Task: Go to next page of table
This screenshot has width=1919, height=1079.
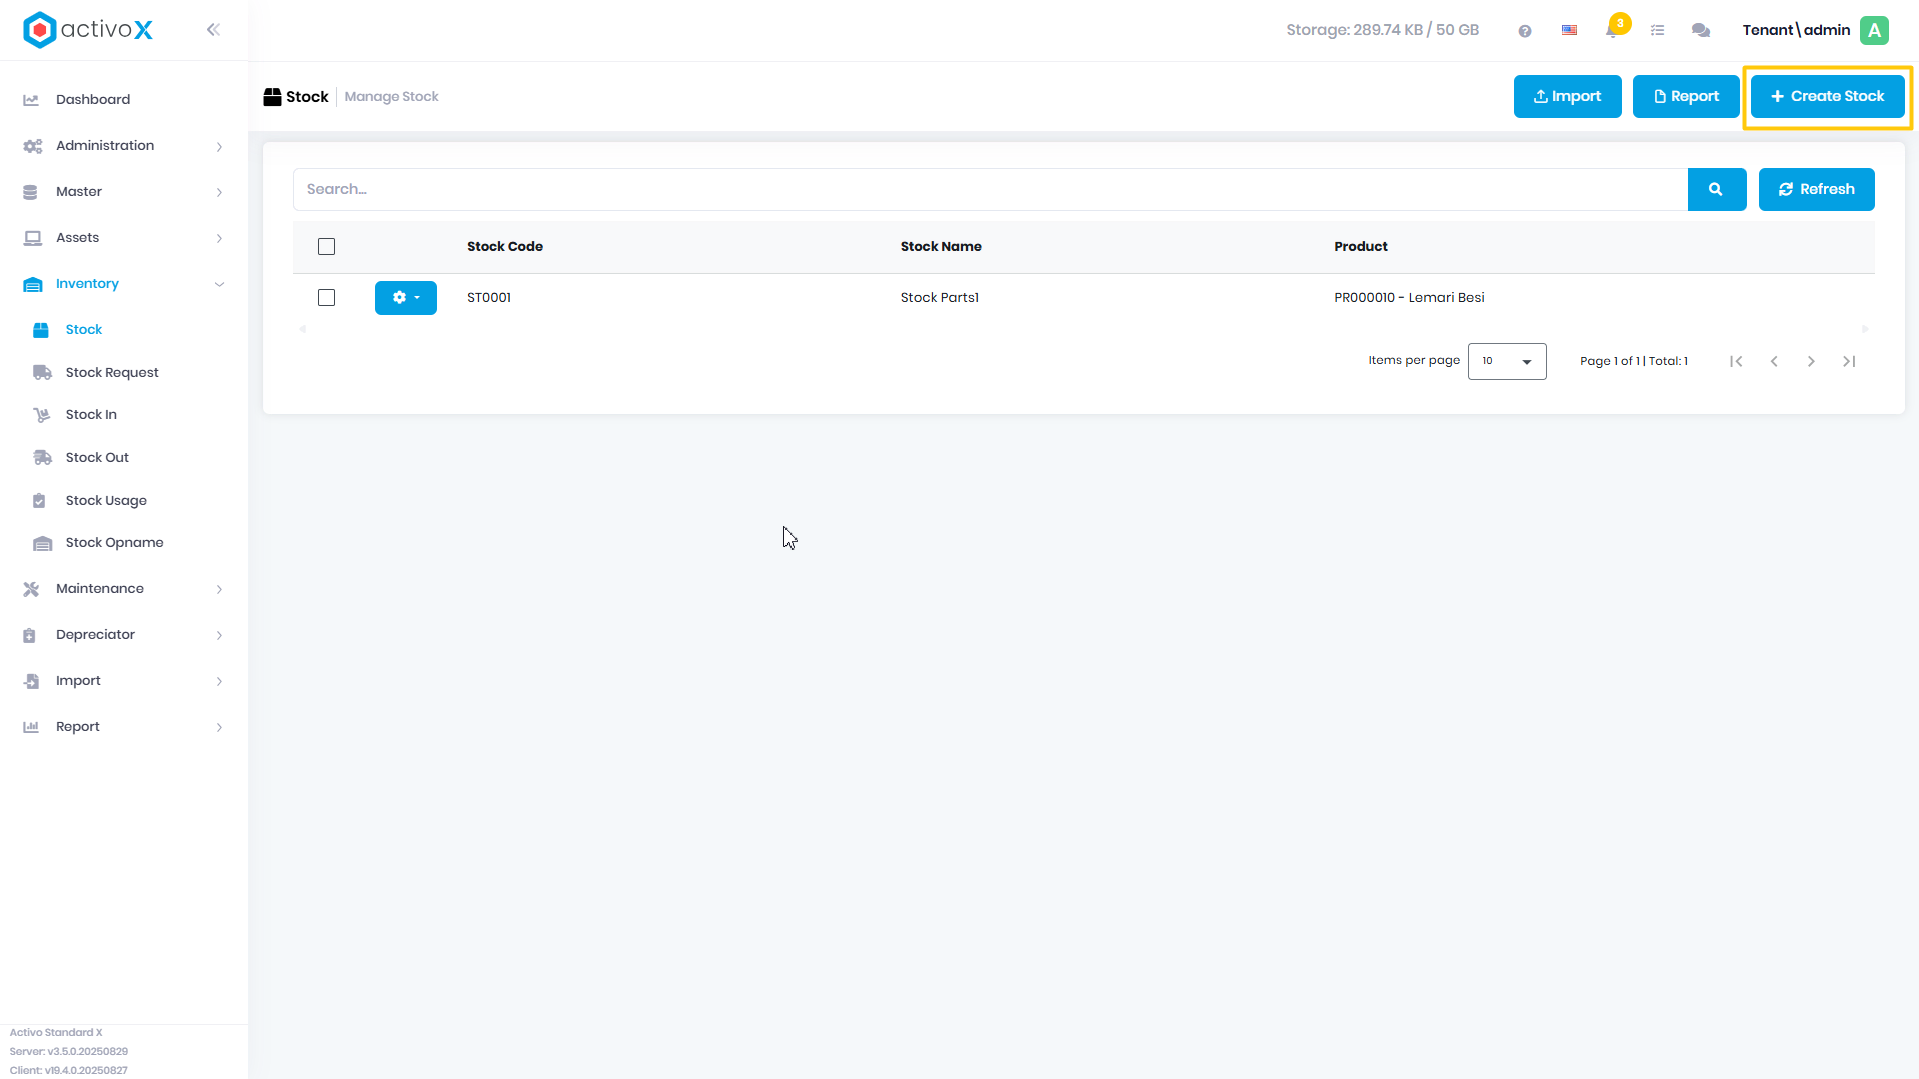Action: pos(1811,361)
